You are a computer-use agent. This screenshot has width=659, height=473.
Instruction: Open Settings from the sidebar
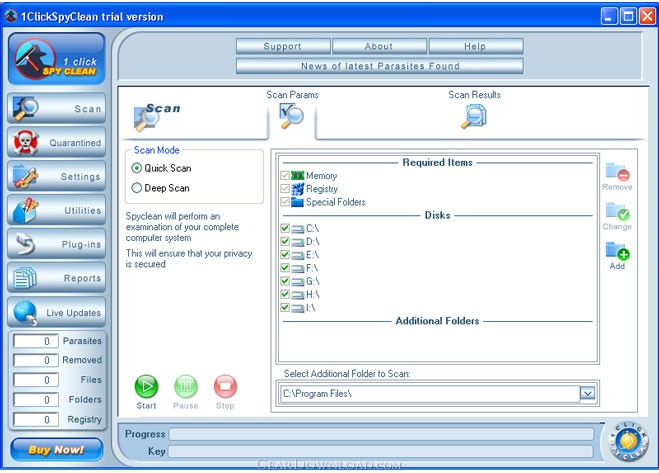56,176
